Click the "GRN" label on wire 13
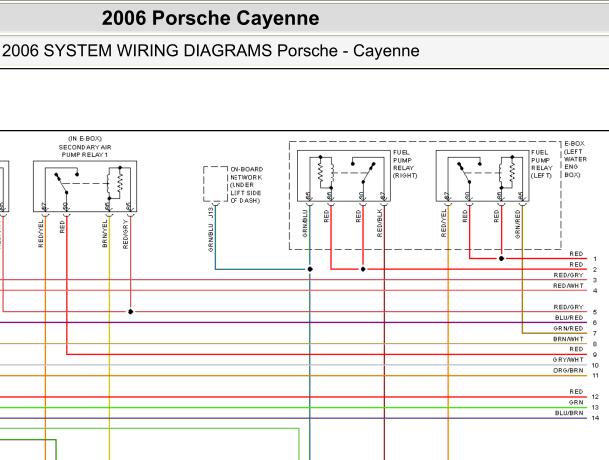 pyautogui.click(x=576, y=402)
